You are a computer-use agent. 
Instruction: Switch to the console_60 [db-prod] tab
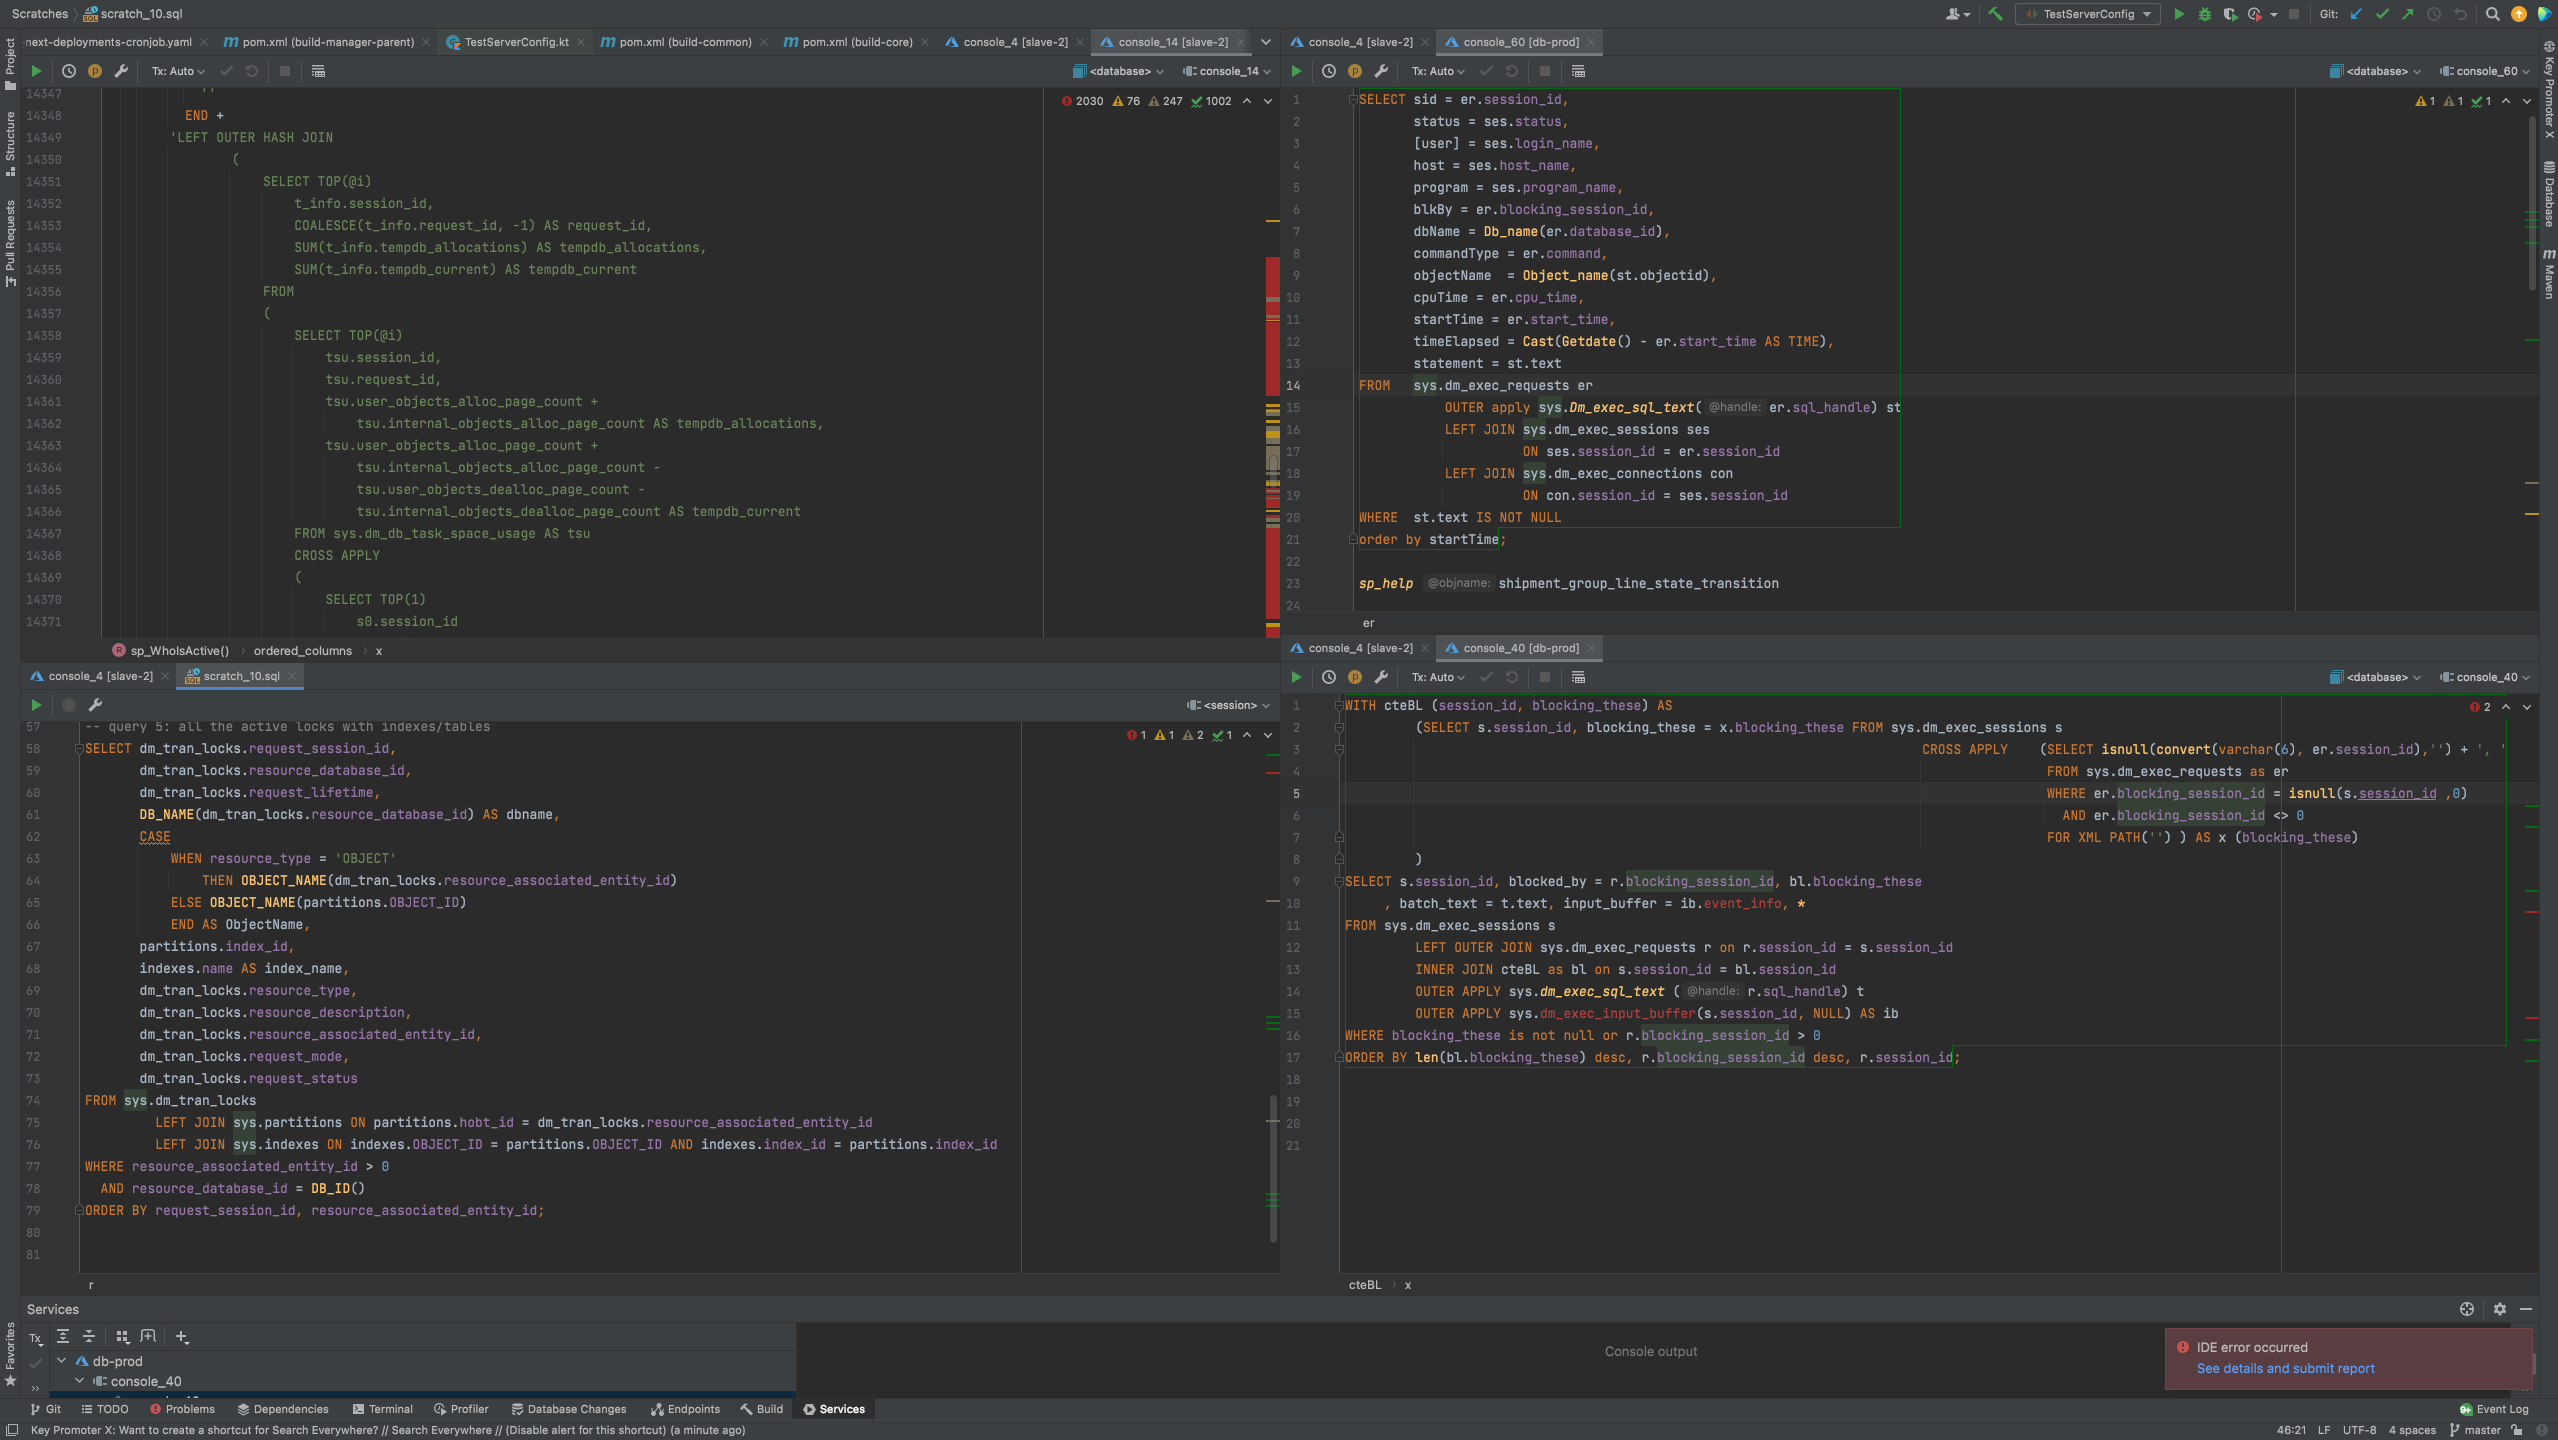pos(1520,42)
